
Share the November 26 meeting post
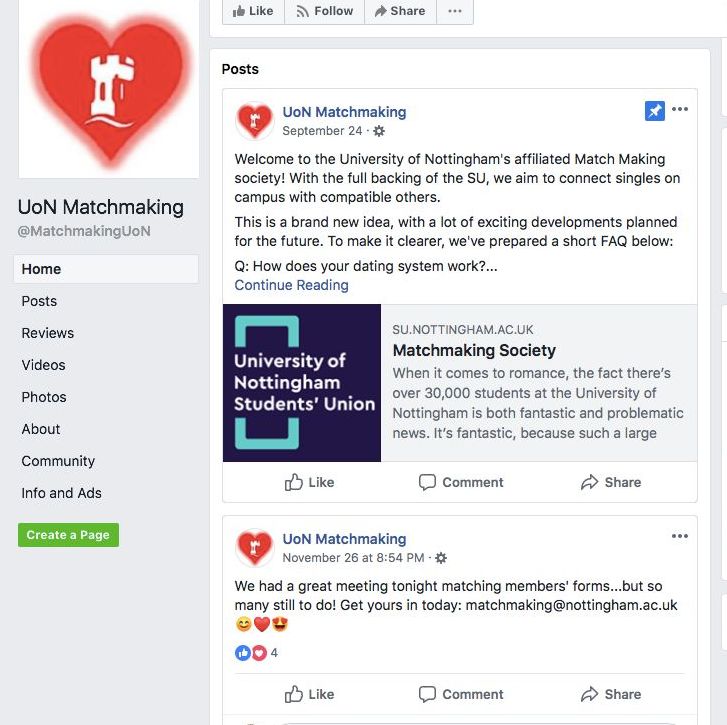[x=611, y=694]
